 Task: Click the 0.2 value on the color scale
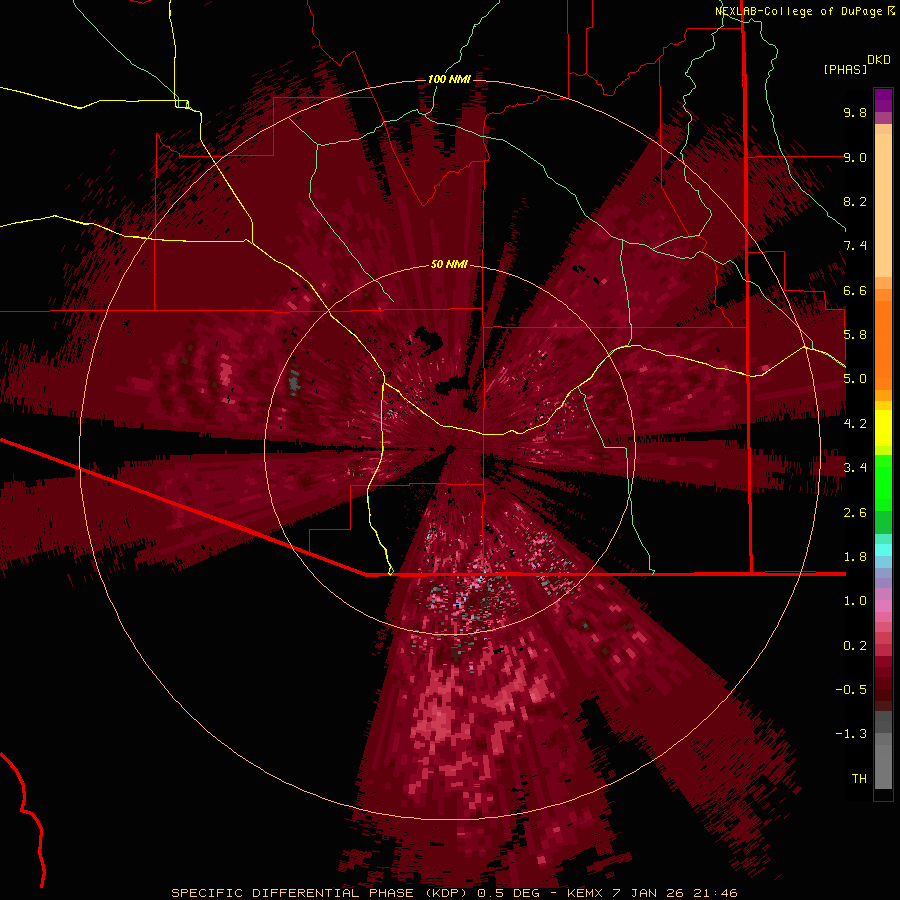(855, 646)
